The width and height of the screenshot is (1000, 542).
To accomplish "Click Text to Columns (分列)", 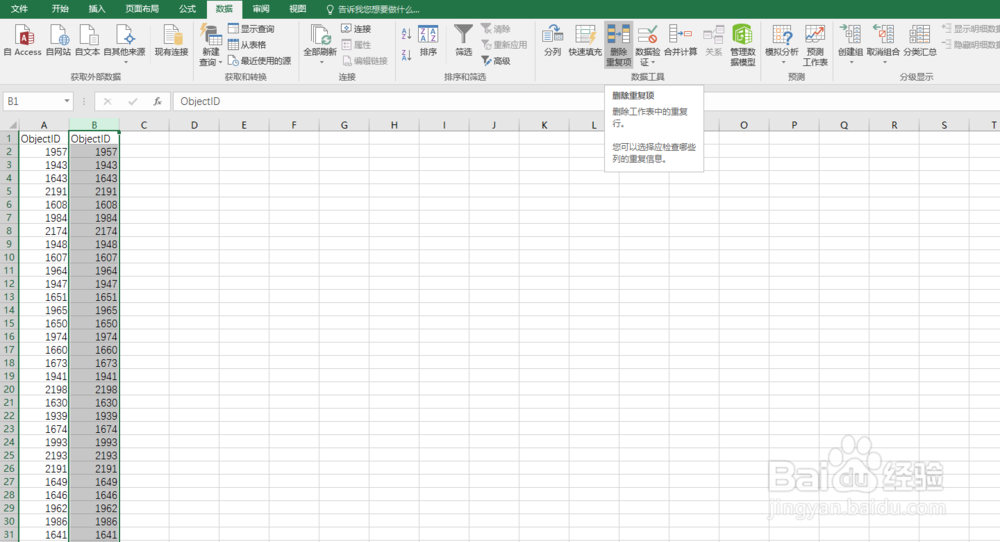I will [552, 40].
